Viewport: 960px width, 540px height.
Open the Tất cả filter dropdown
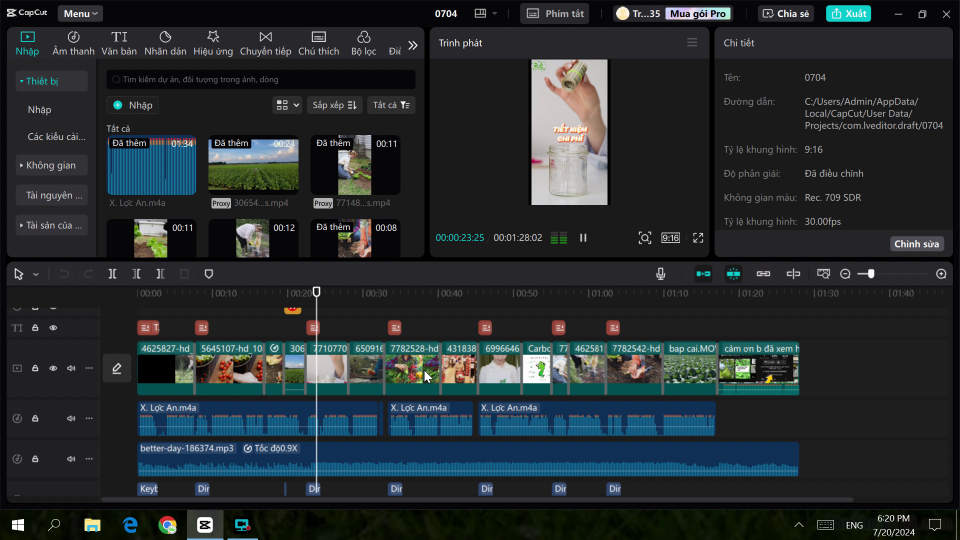pos(391,105)
